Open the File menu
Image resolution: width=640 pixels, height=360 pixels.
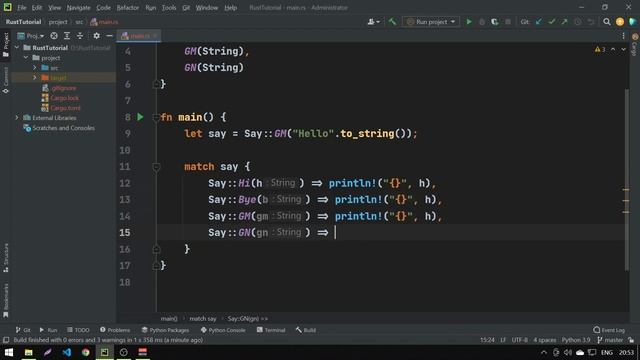[x=22, y=7]
